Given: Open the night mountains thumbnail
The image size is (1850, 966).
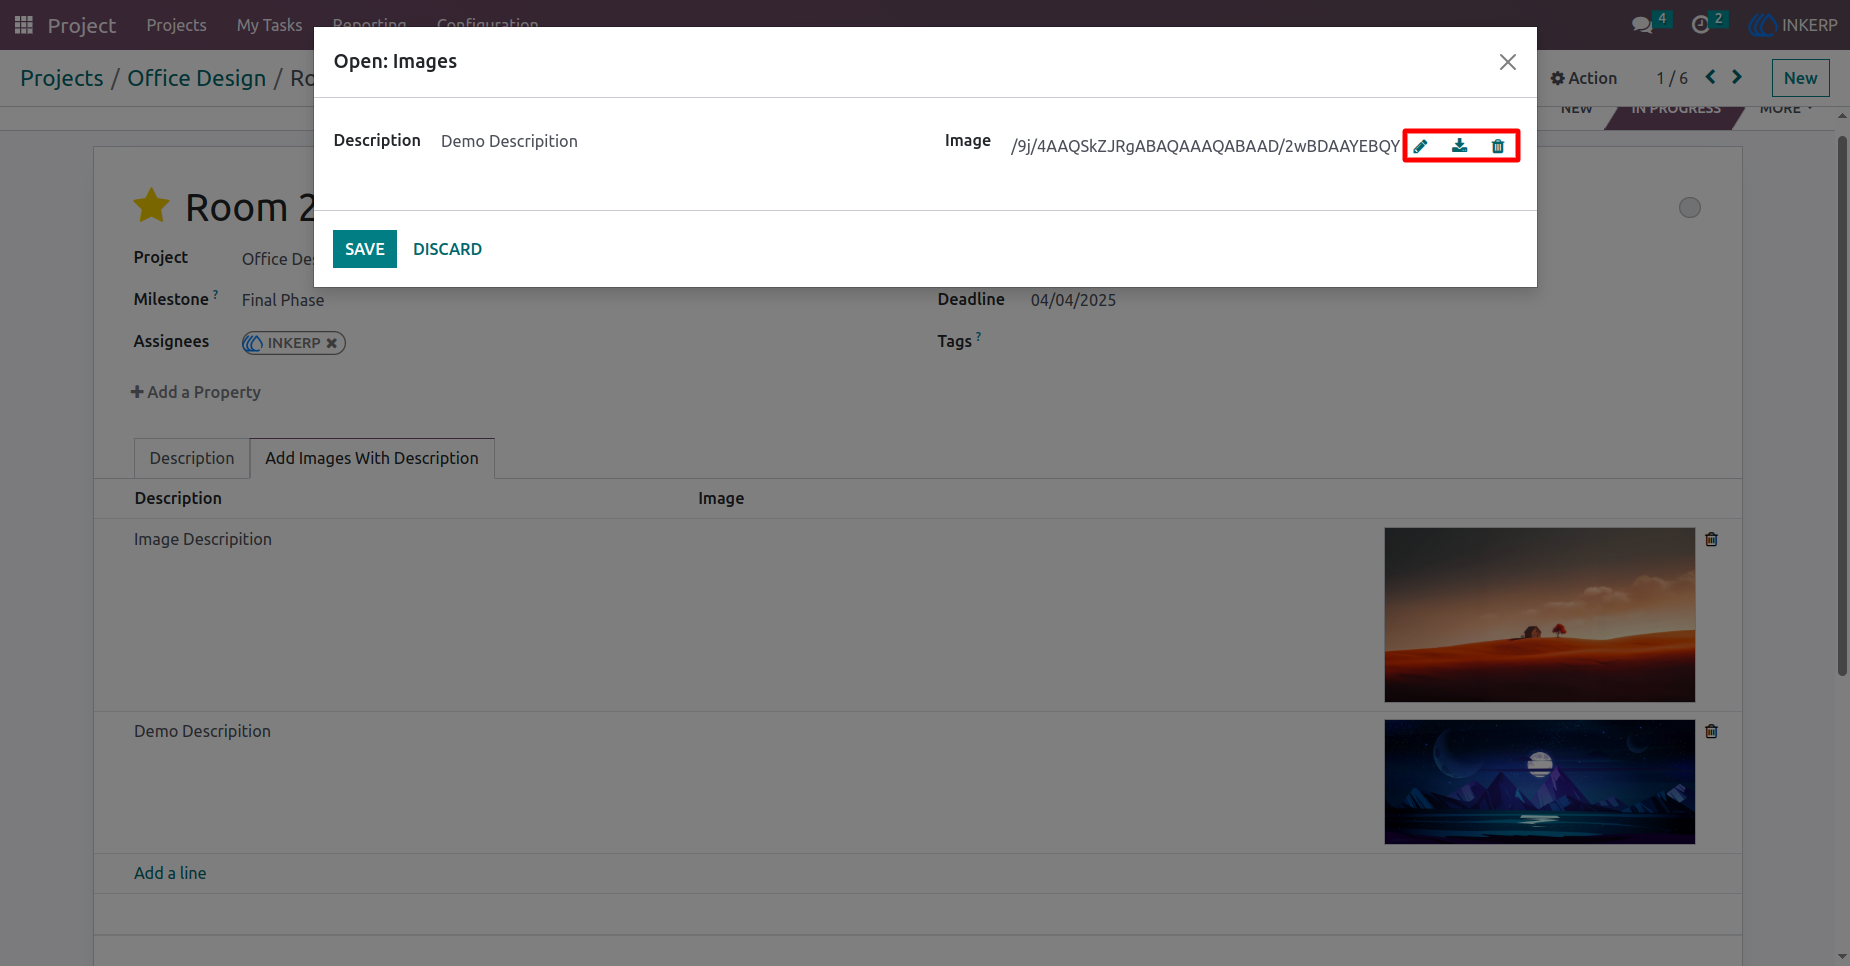Looking at the screenshot, I should (1540, 782).
